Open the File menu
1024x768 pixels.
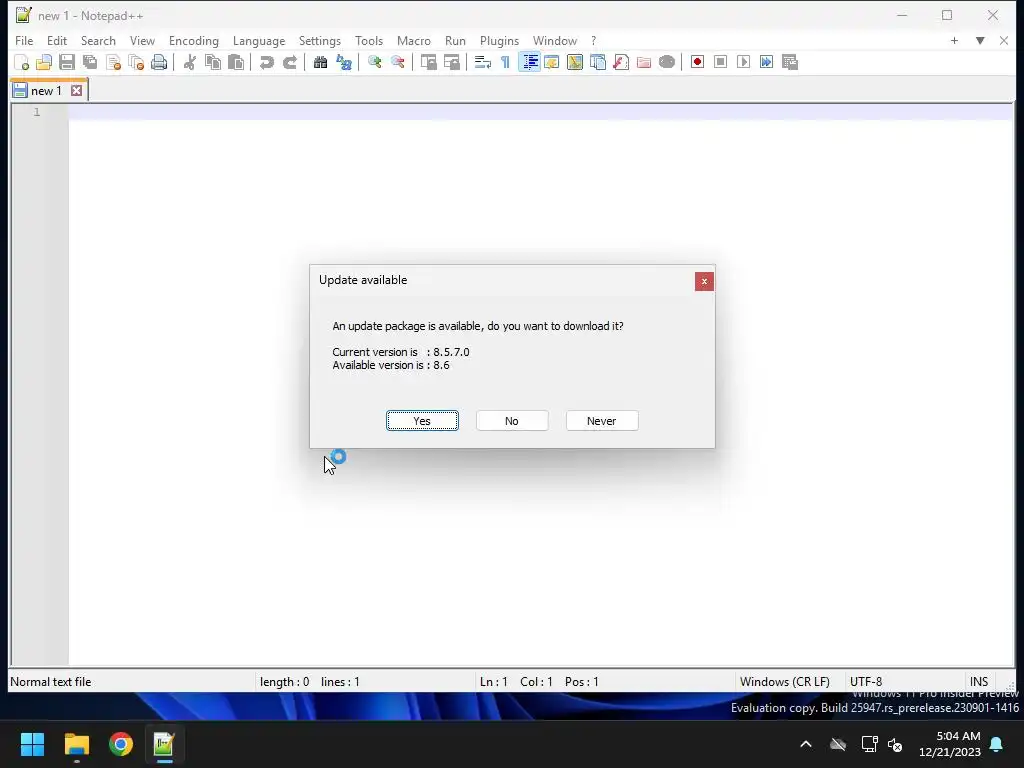pos(24,40)
